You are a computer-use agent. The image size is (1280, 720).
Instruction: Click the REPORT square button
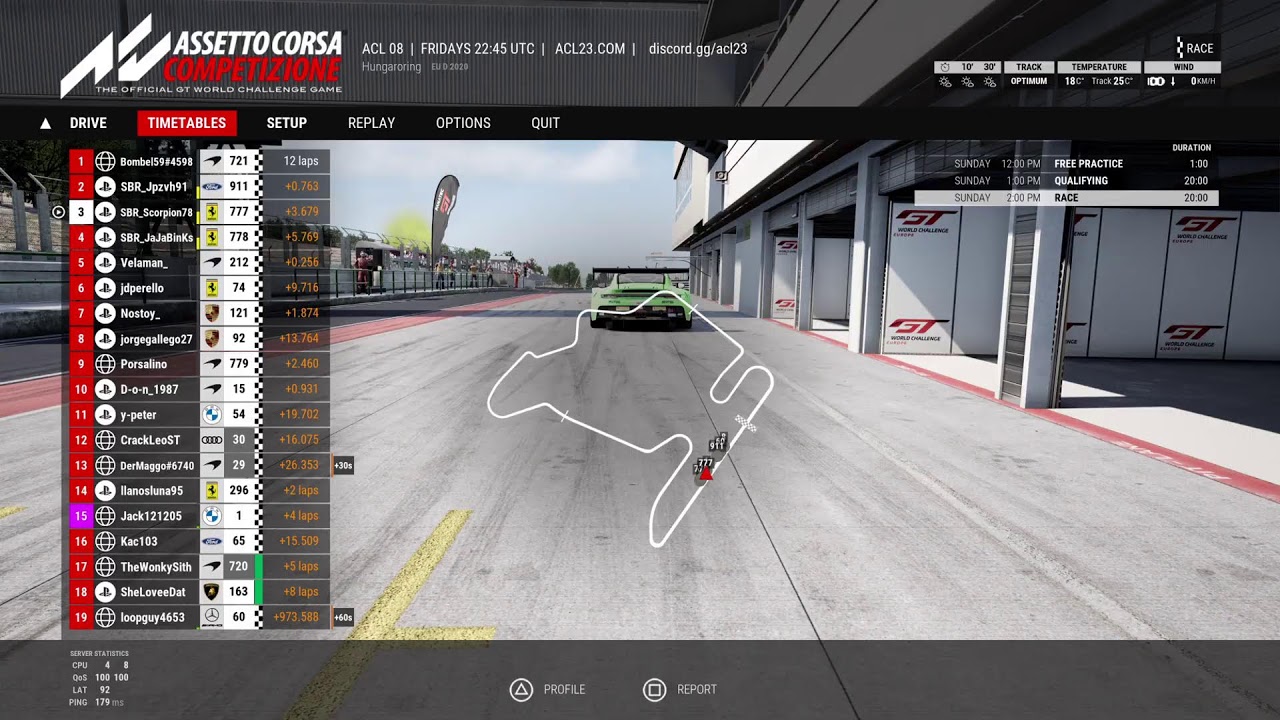coord(654,689)
